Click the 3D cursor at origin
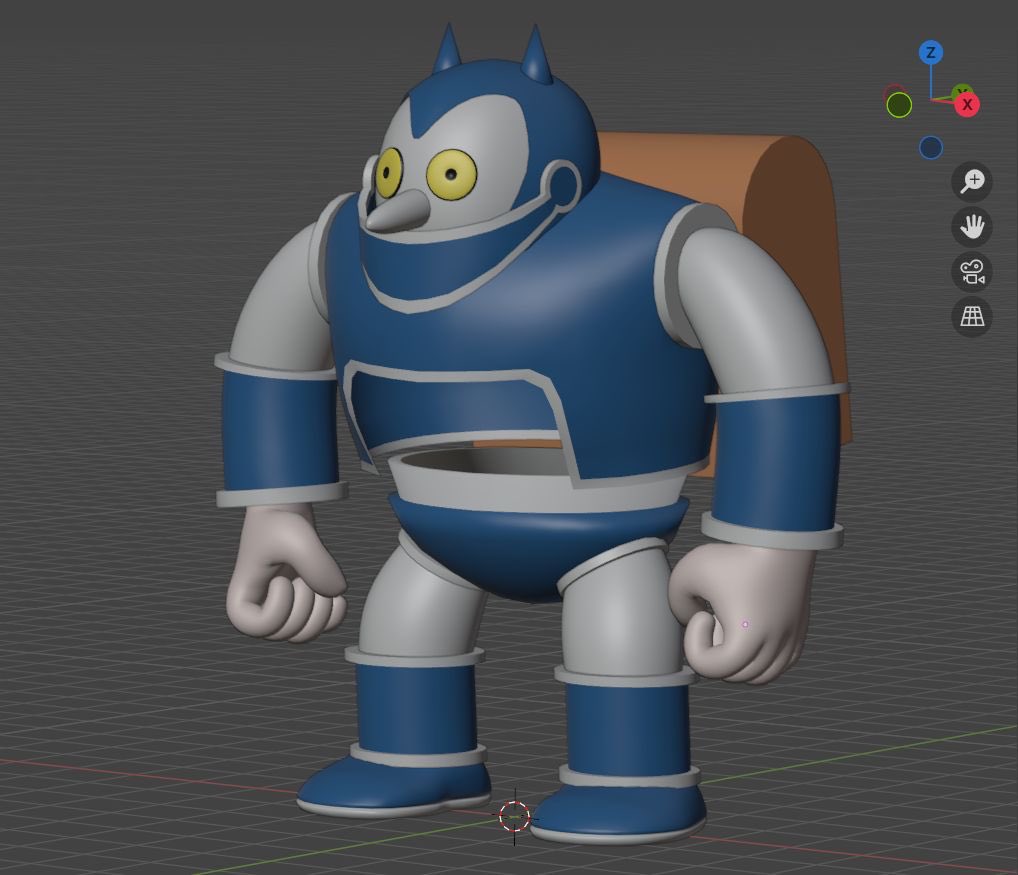 coord(515,817)
